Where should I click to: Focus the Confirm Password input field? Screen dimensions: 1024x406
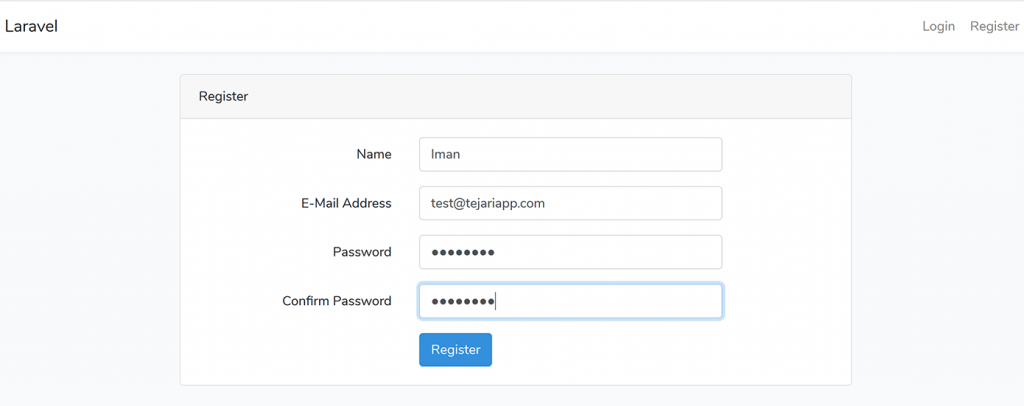(600, 301)
